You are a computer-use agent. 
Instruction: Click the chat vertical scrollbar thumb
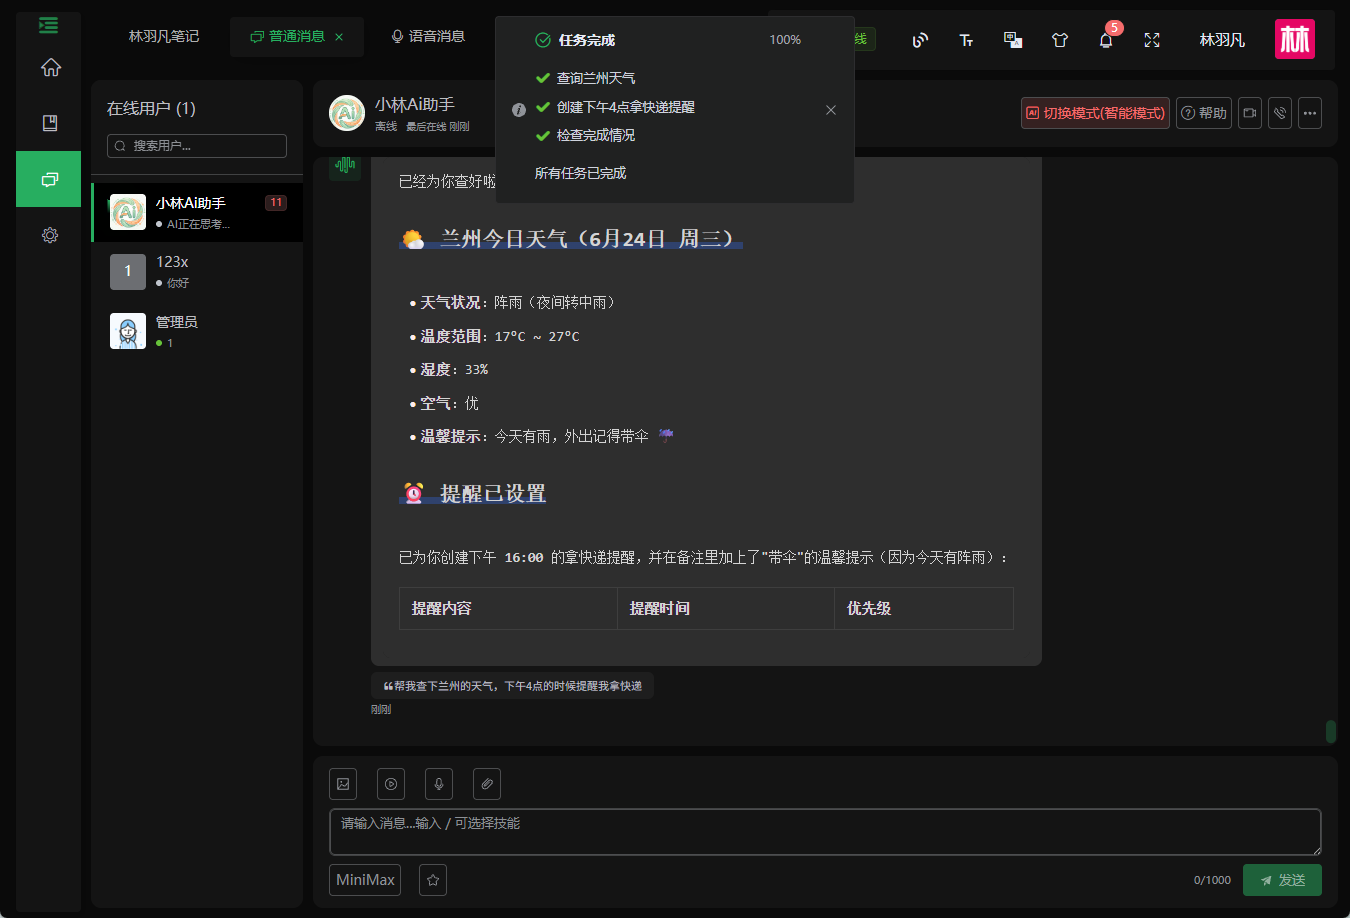tap(1331, 731)
